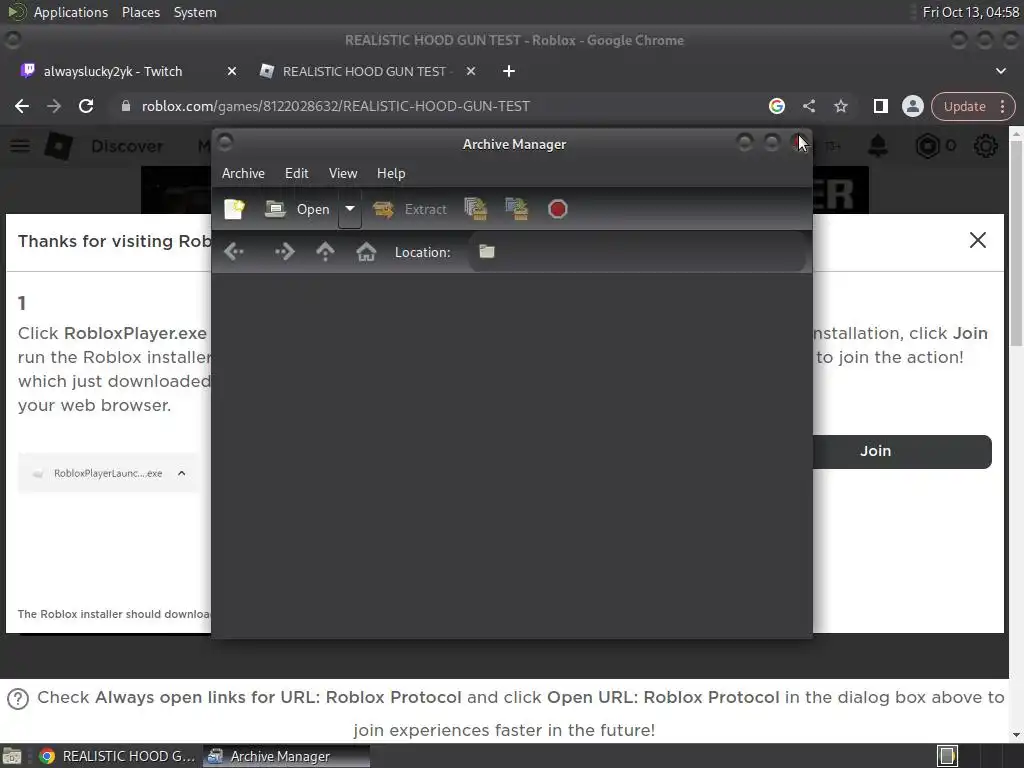The image size is (1024, 768).
Task: Open Roblox settings gear
Action: 985,146
